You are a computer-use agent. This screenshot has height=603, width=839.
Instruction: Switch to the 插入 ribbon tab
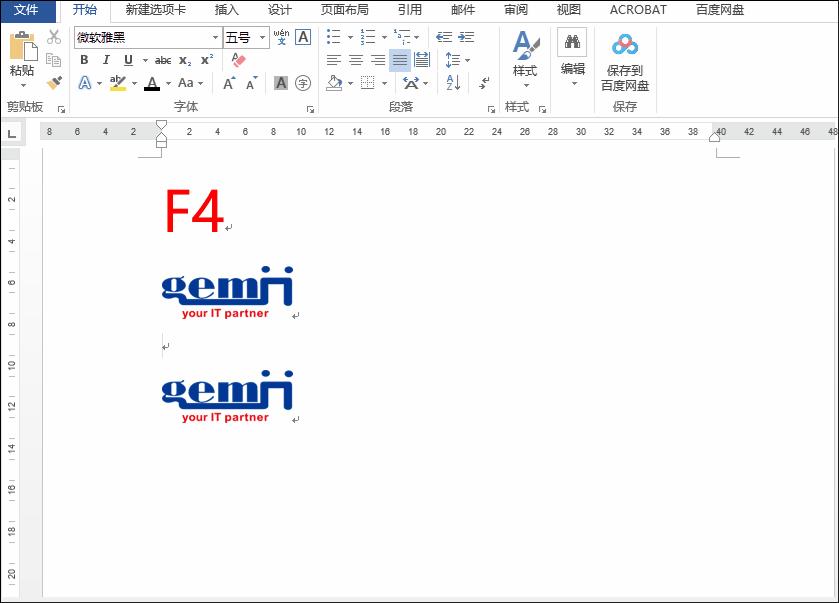(x=225, y=10)
